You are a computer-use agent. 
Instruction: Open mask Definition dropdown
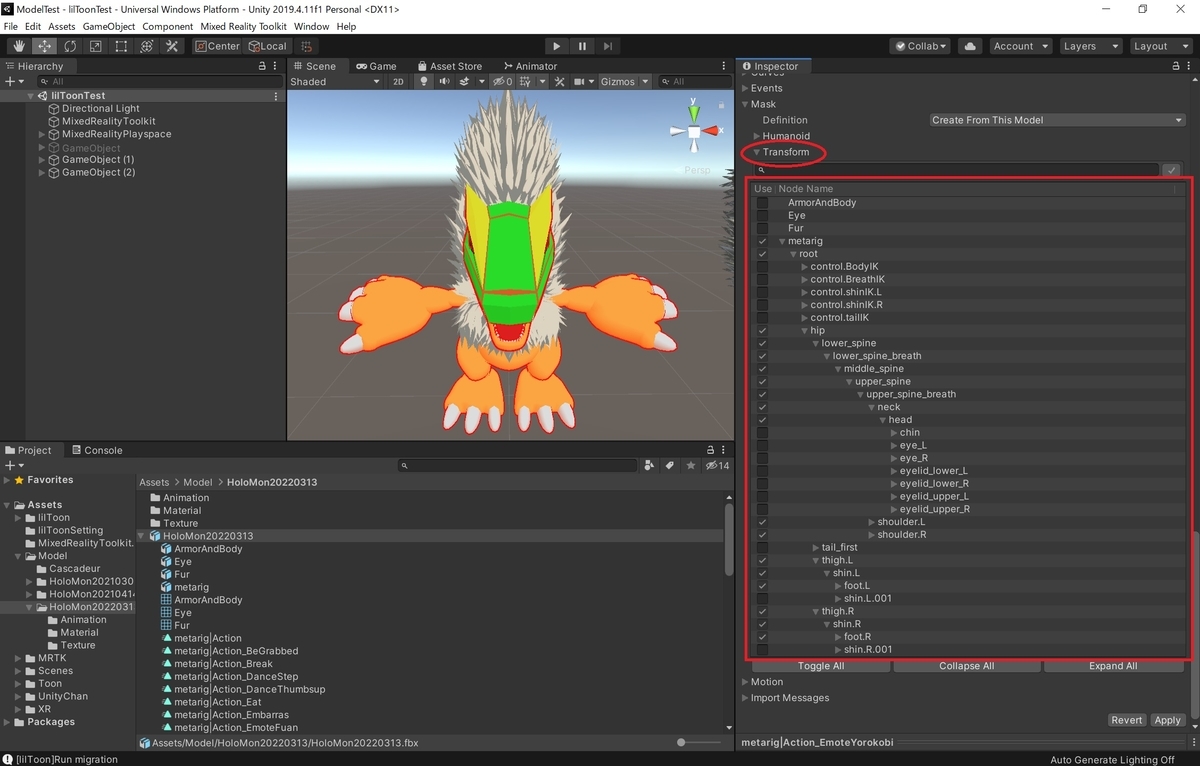[1057, 120]
